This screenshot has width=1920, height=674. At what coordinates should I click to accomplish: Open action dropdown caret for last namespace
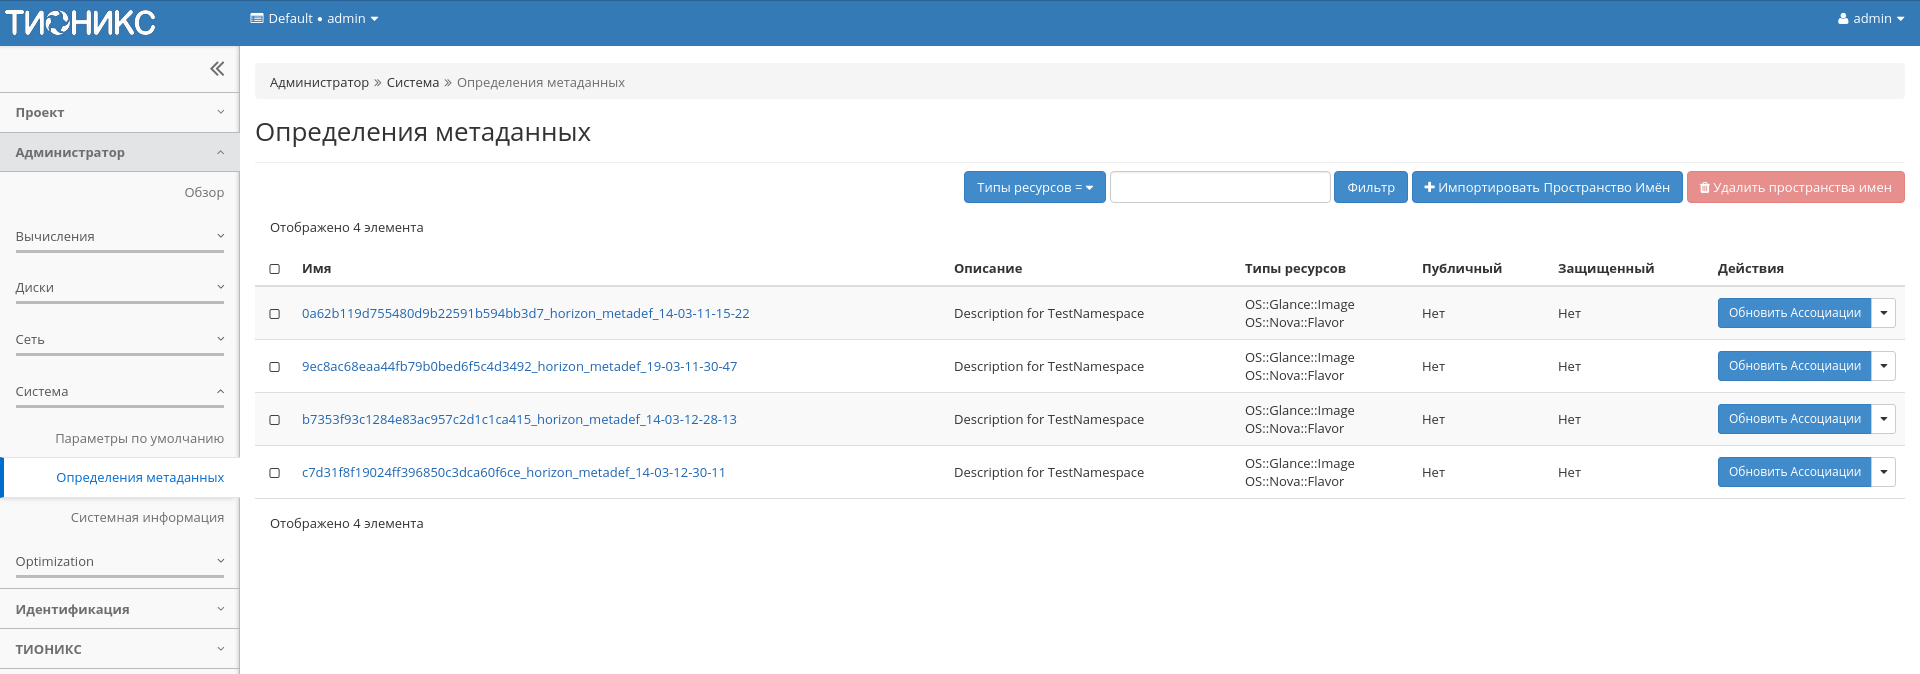(1883, 472)
